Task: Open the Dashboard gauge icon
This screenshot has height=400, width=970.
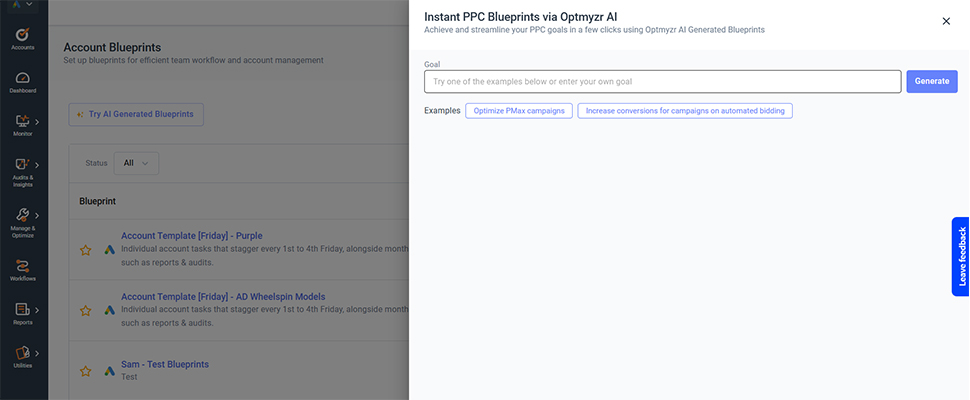Action: [x=22, y=78]
